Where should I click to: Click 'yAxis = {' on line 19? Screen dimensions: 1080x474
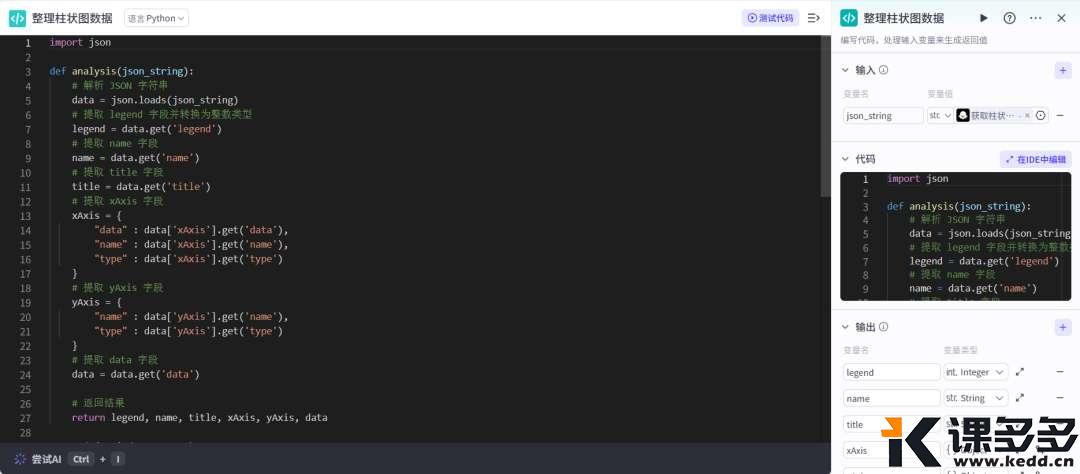[96, 302]
